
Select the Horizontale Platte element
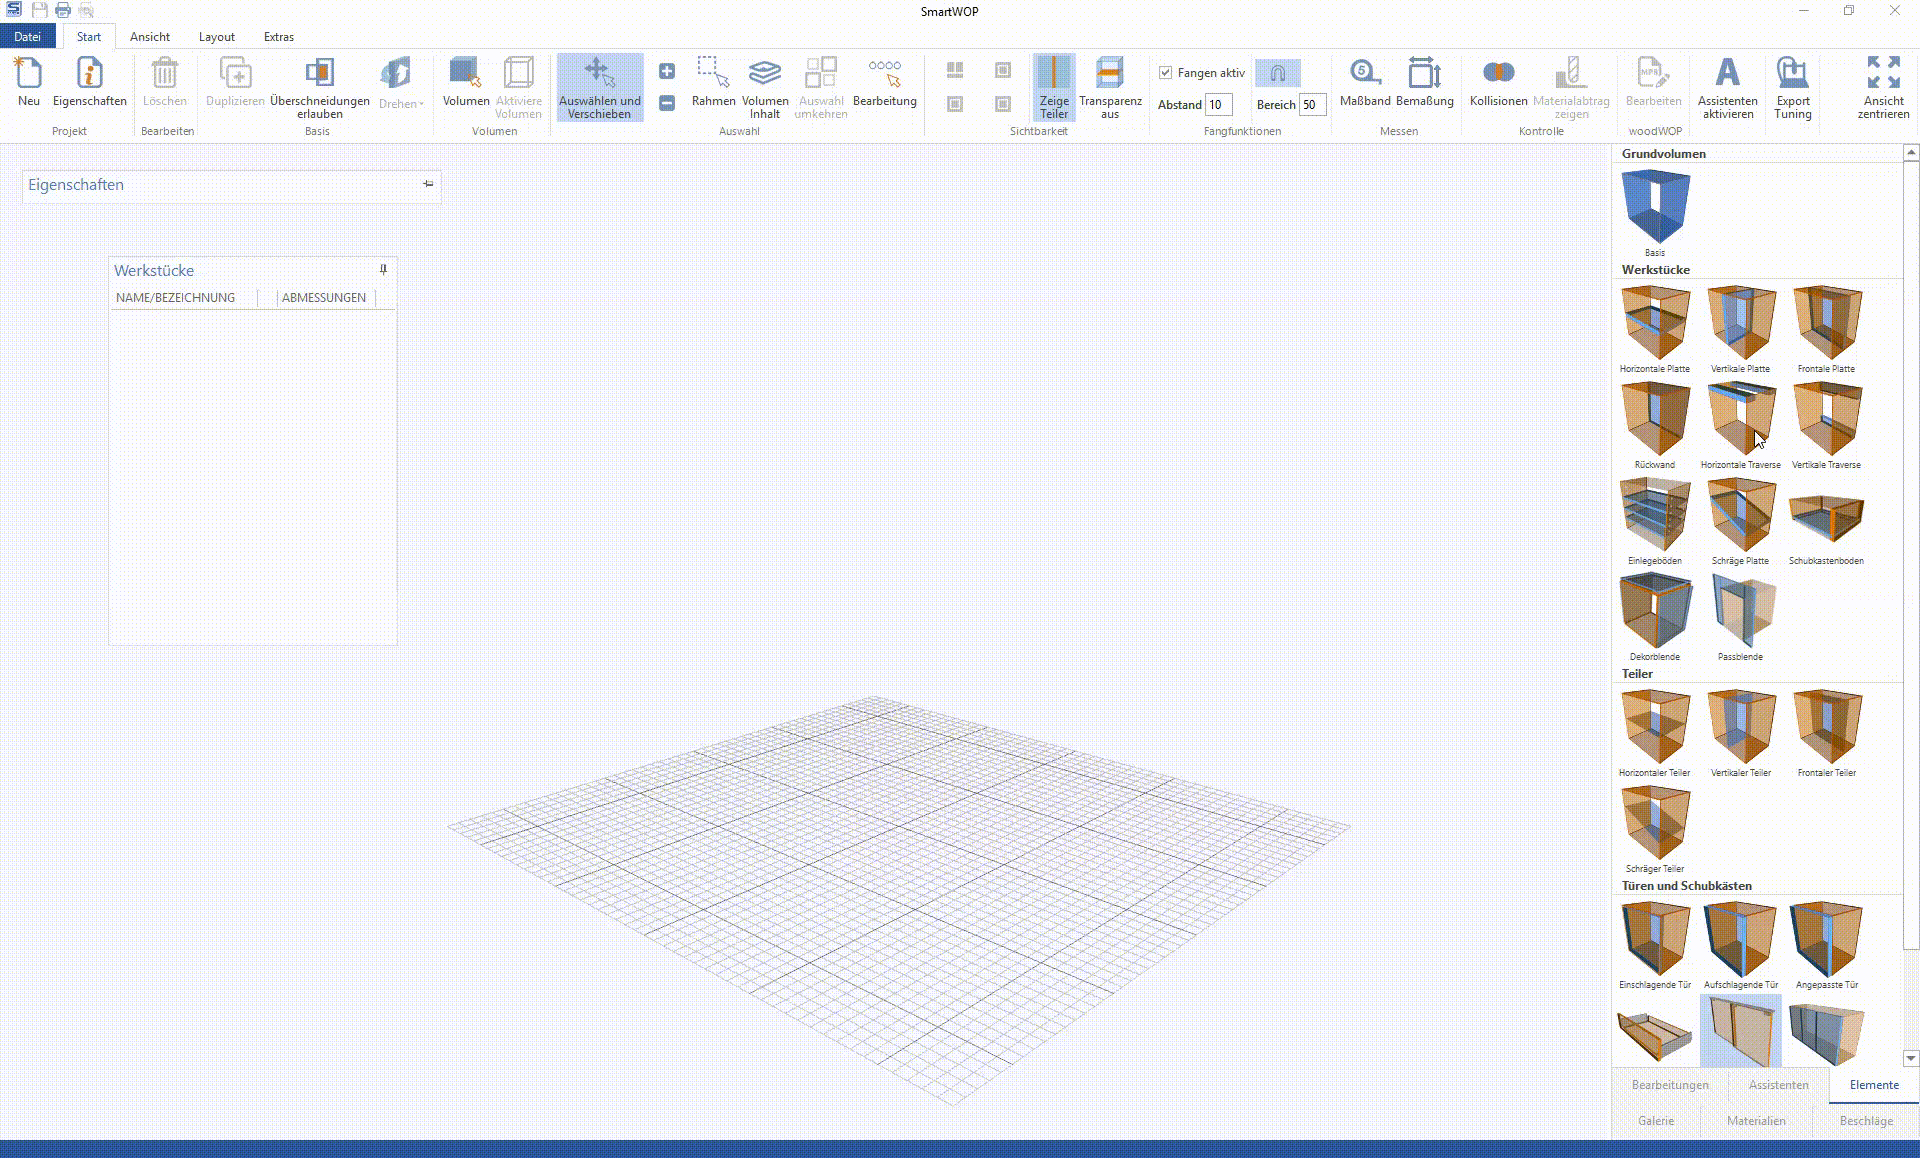click(1654, 322)
